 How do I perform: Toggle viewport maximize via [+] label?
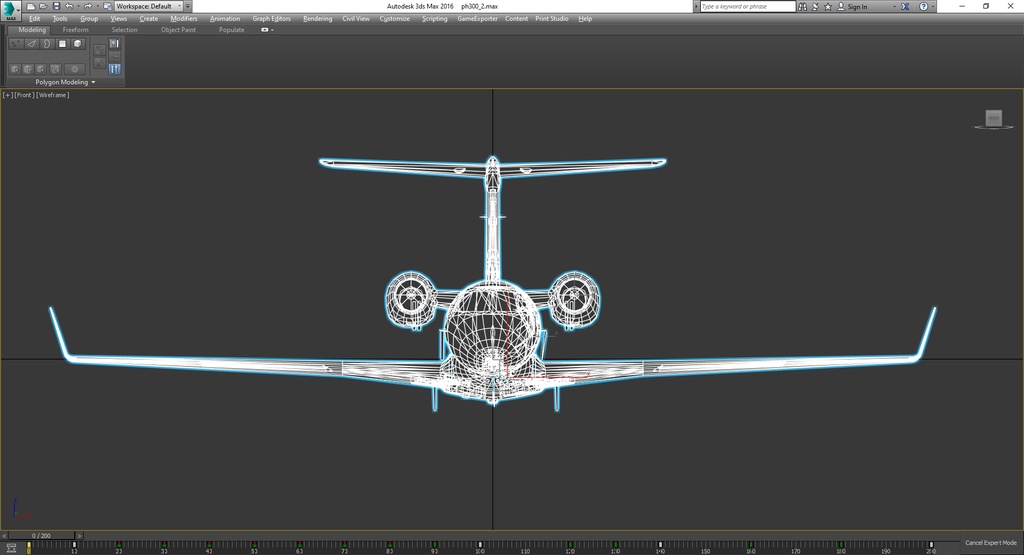coord(7,95)
